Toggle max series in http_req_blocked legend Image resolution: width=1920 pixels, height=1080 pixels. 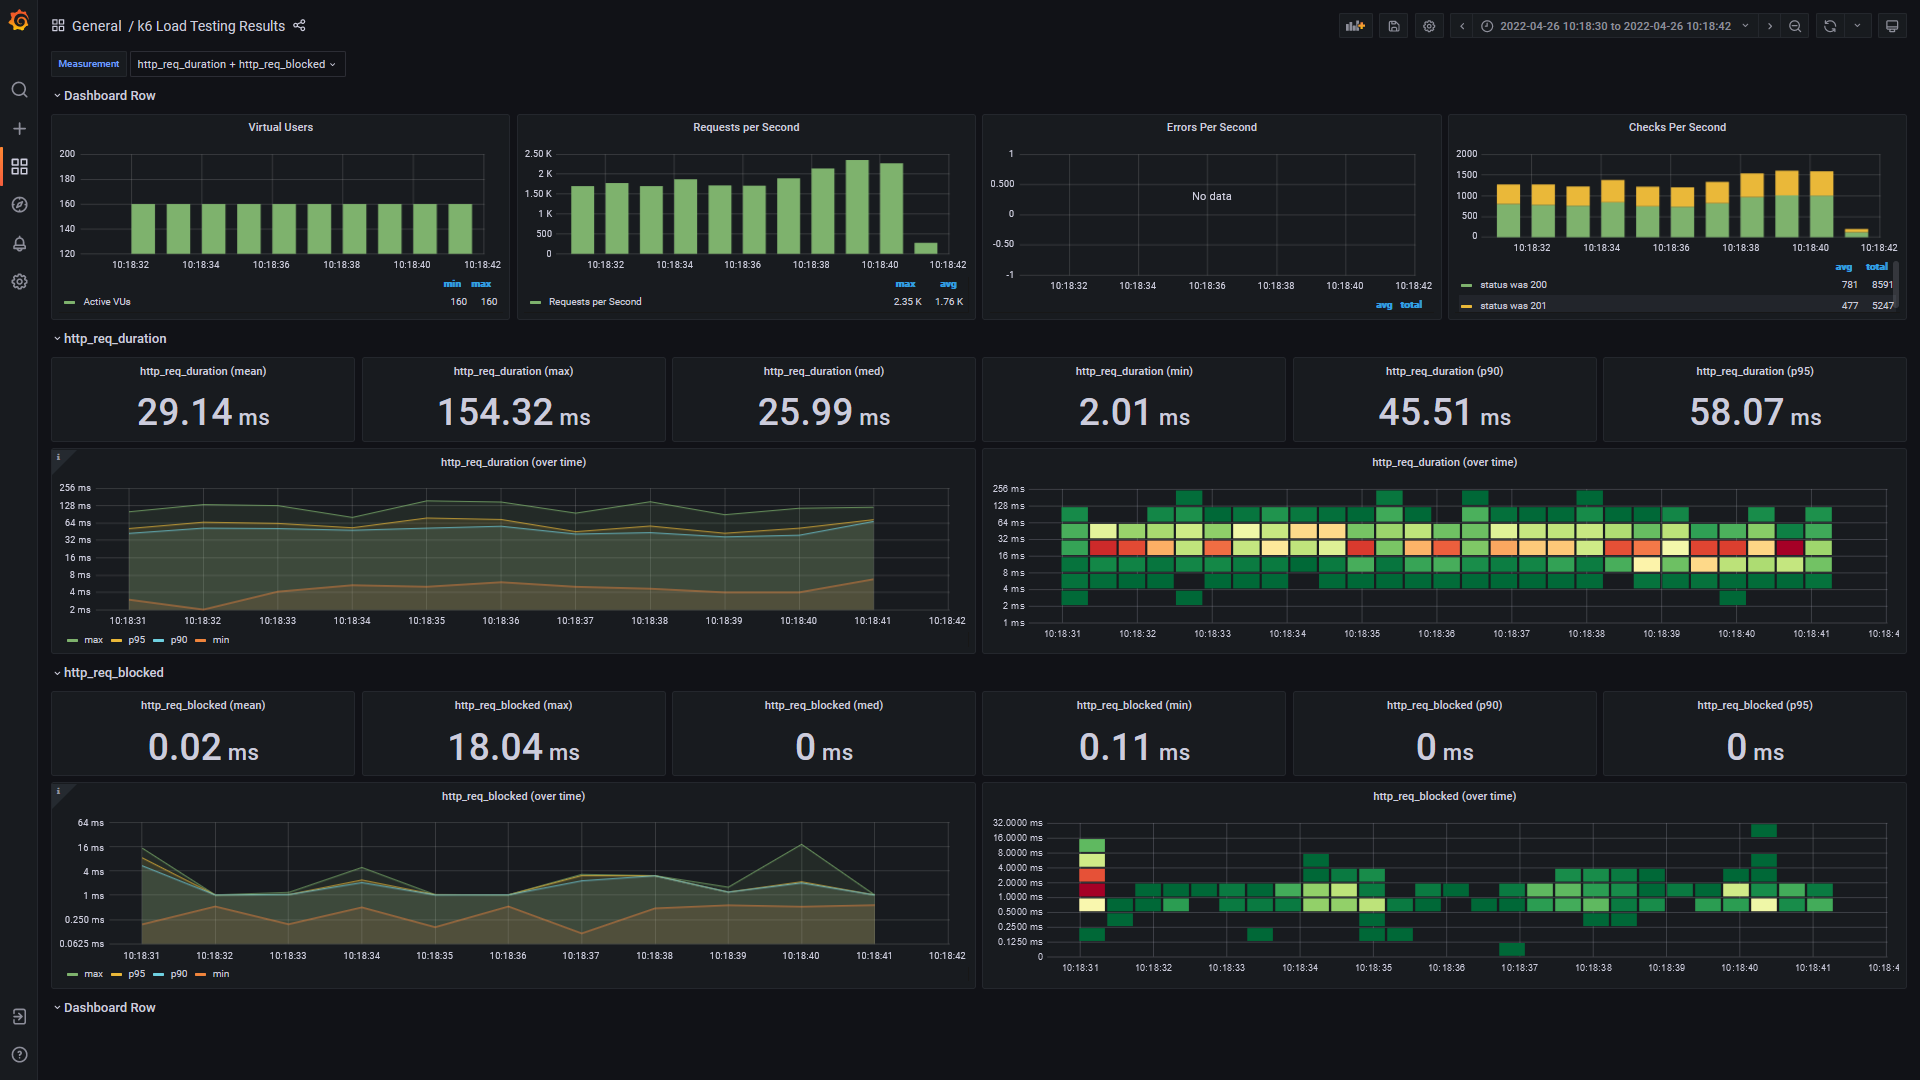94,974
